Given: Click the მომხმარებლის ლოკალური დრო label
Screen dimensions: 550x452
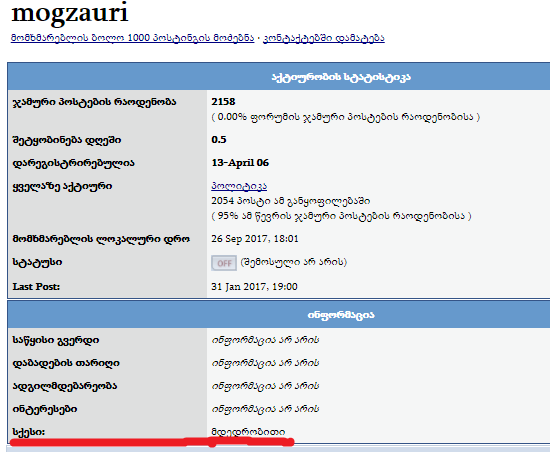Looking at the screenshot, I should 101,239.
